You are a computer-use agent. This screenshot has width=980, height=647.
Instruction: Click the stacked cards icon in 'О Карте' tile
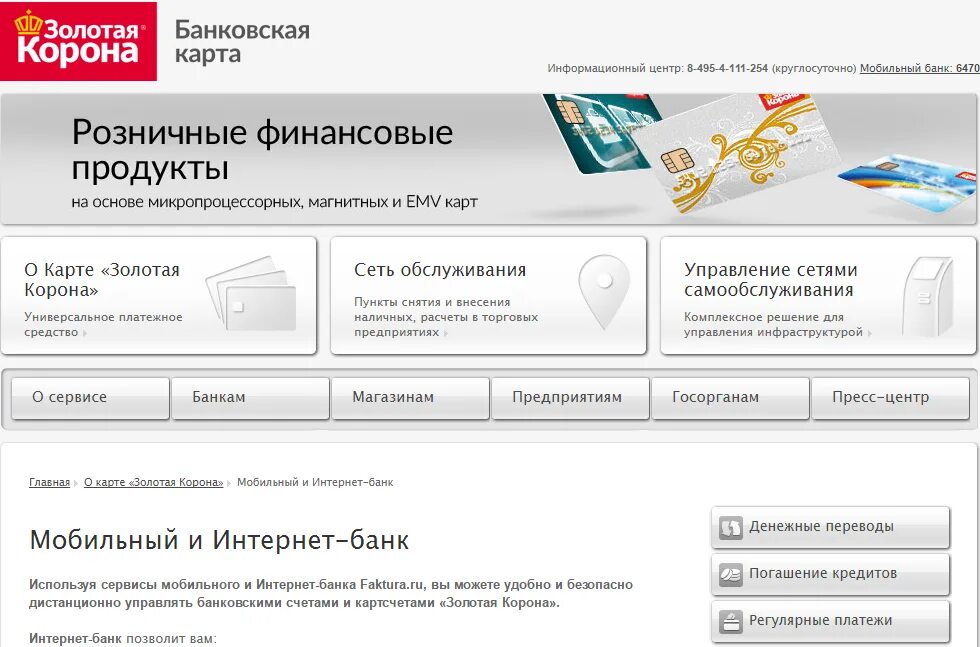pos(251,293)
